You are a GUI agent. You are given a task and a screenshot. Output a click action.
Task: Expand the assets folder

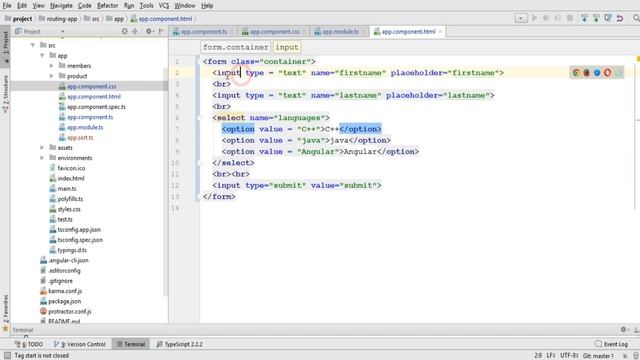tap(42, 147)
